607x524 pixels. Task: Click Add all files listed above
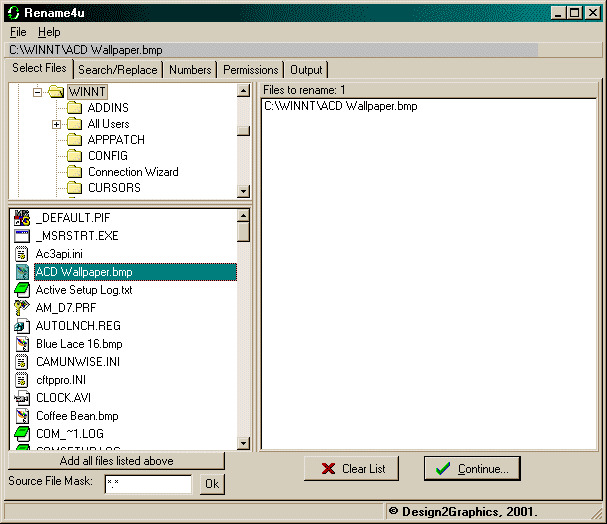[116, 461]
